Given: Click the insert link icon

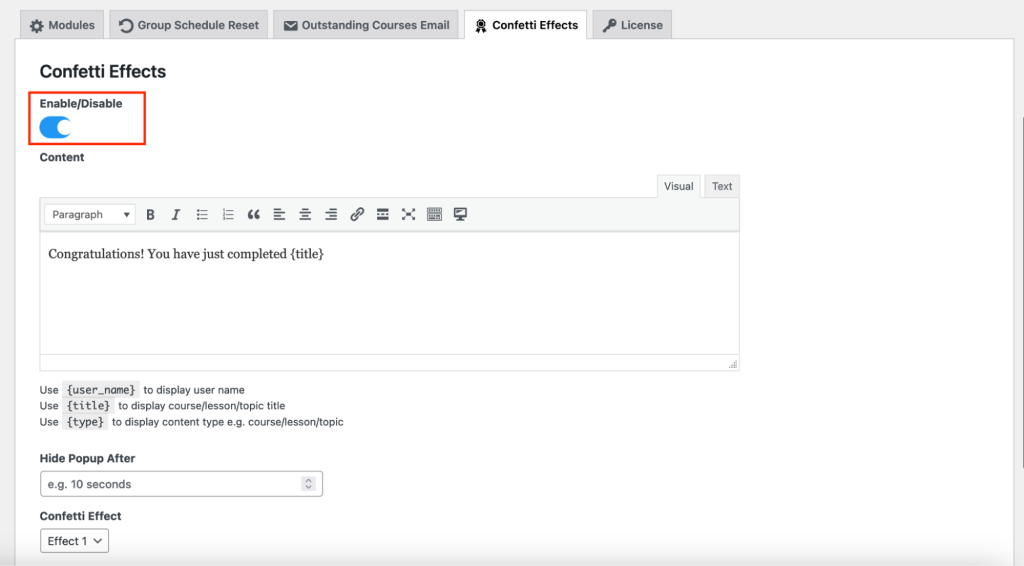Looking at the screenshot, I should pos(357,214).
